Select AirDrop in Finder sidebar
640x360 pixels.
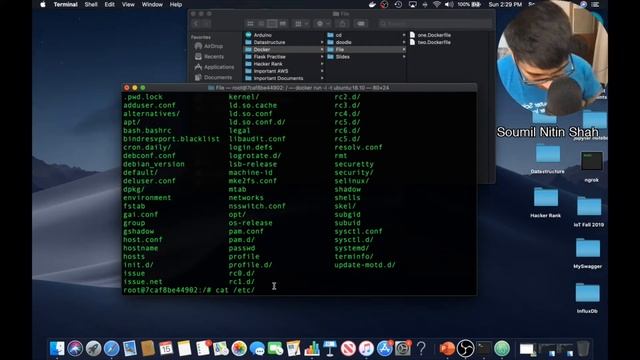pos(209,46)
